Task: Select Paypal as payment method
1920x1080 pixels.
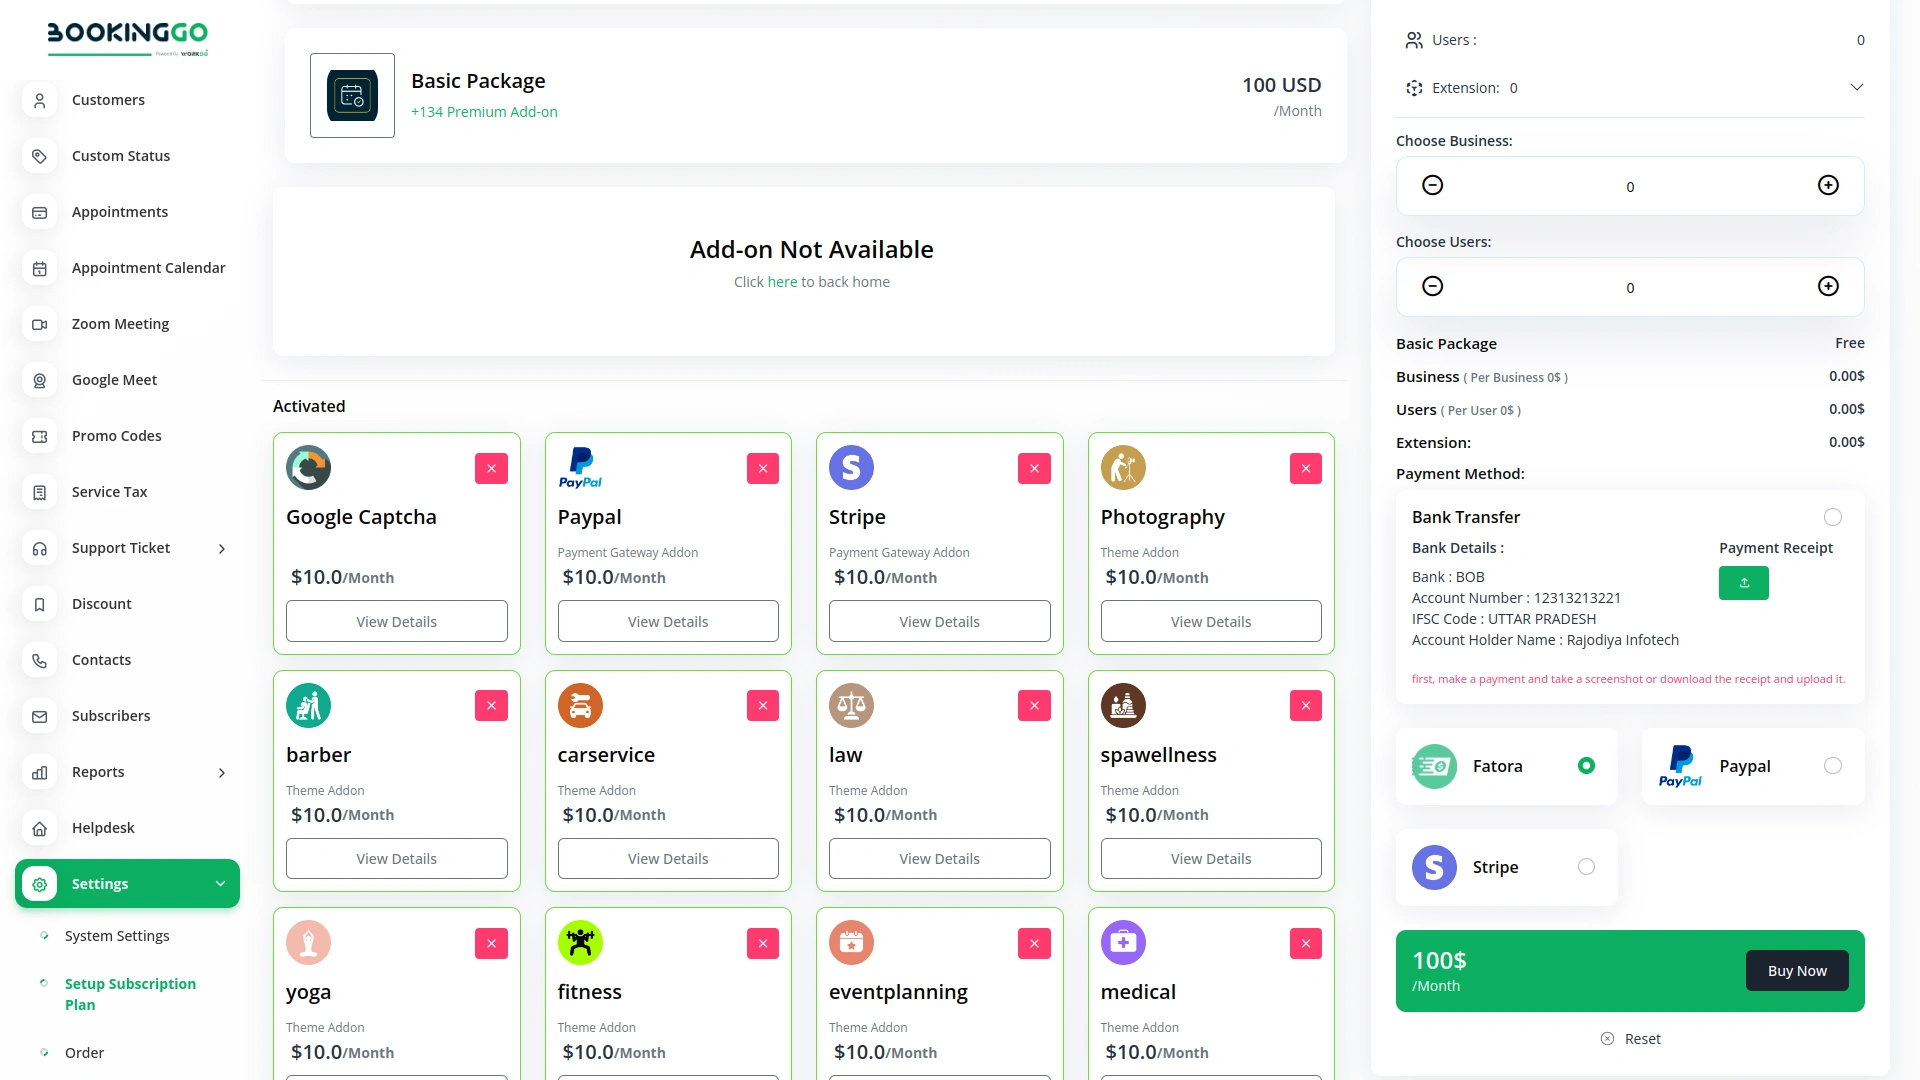Action: pos(1833,765)
